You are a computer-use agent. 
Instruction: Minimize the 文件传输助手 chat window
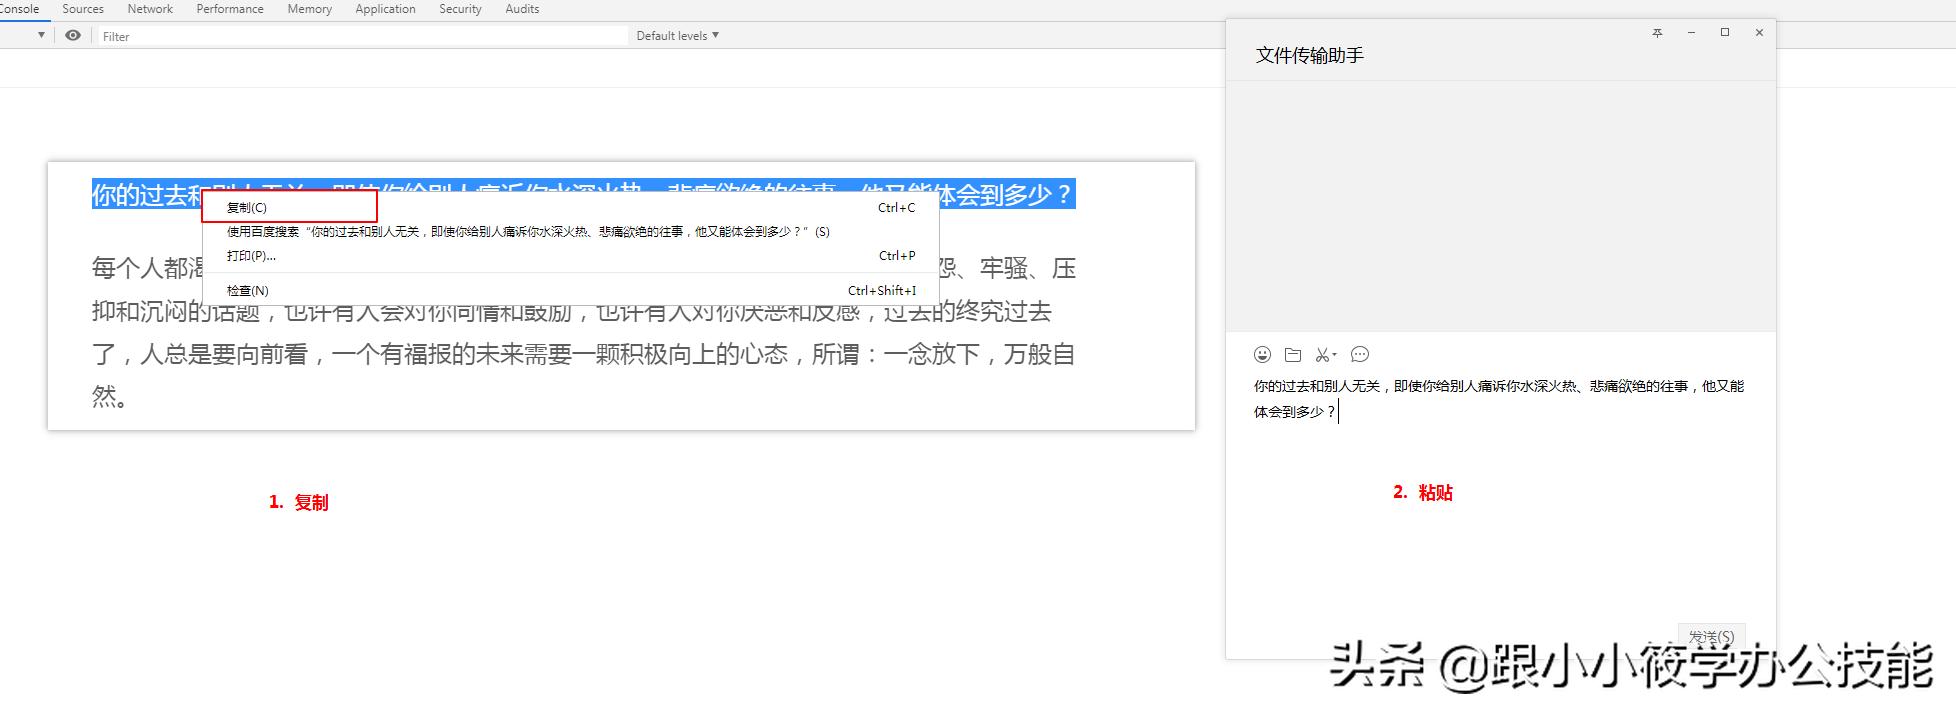1691,33
